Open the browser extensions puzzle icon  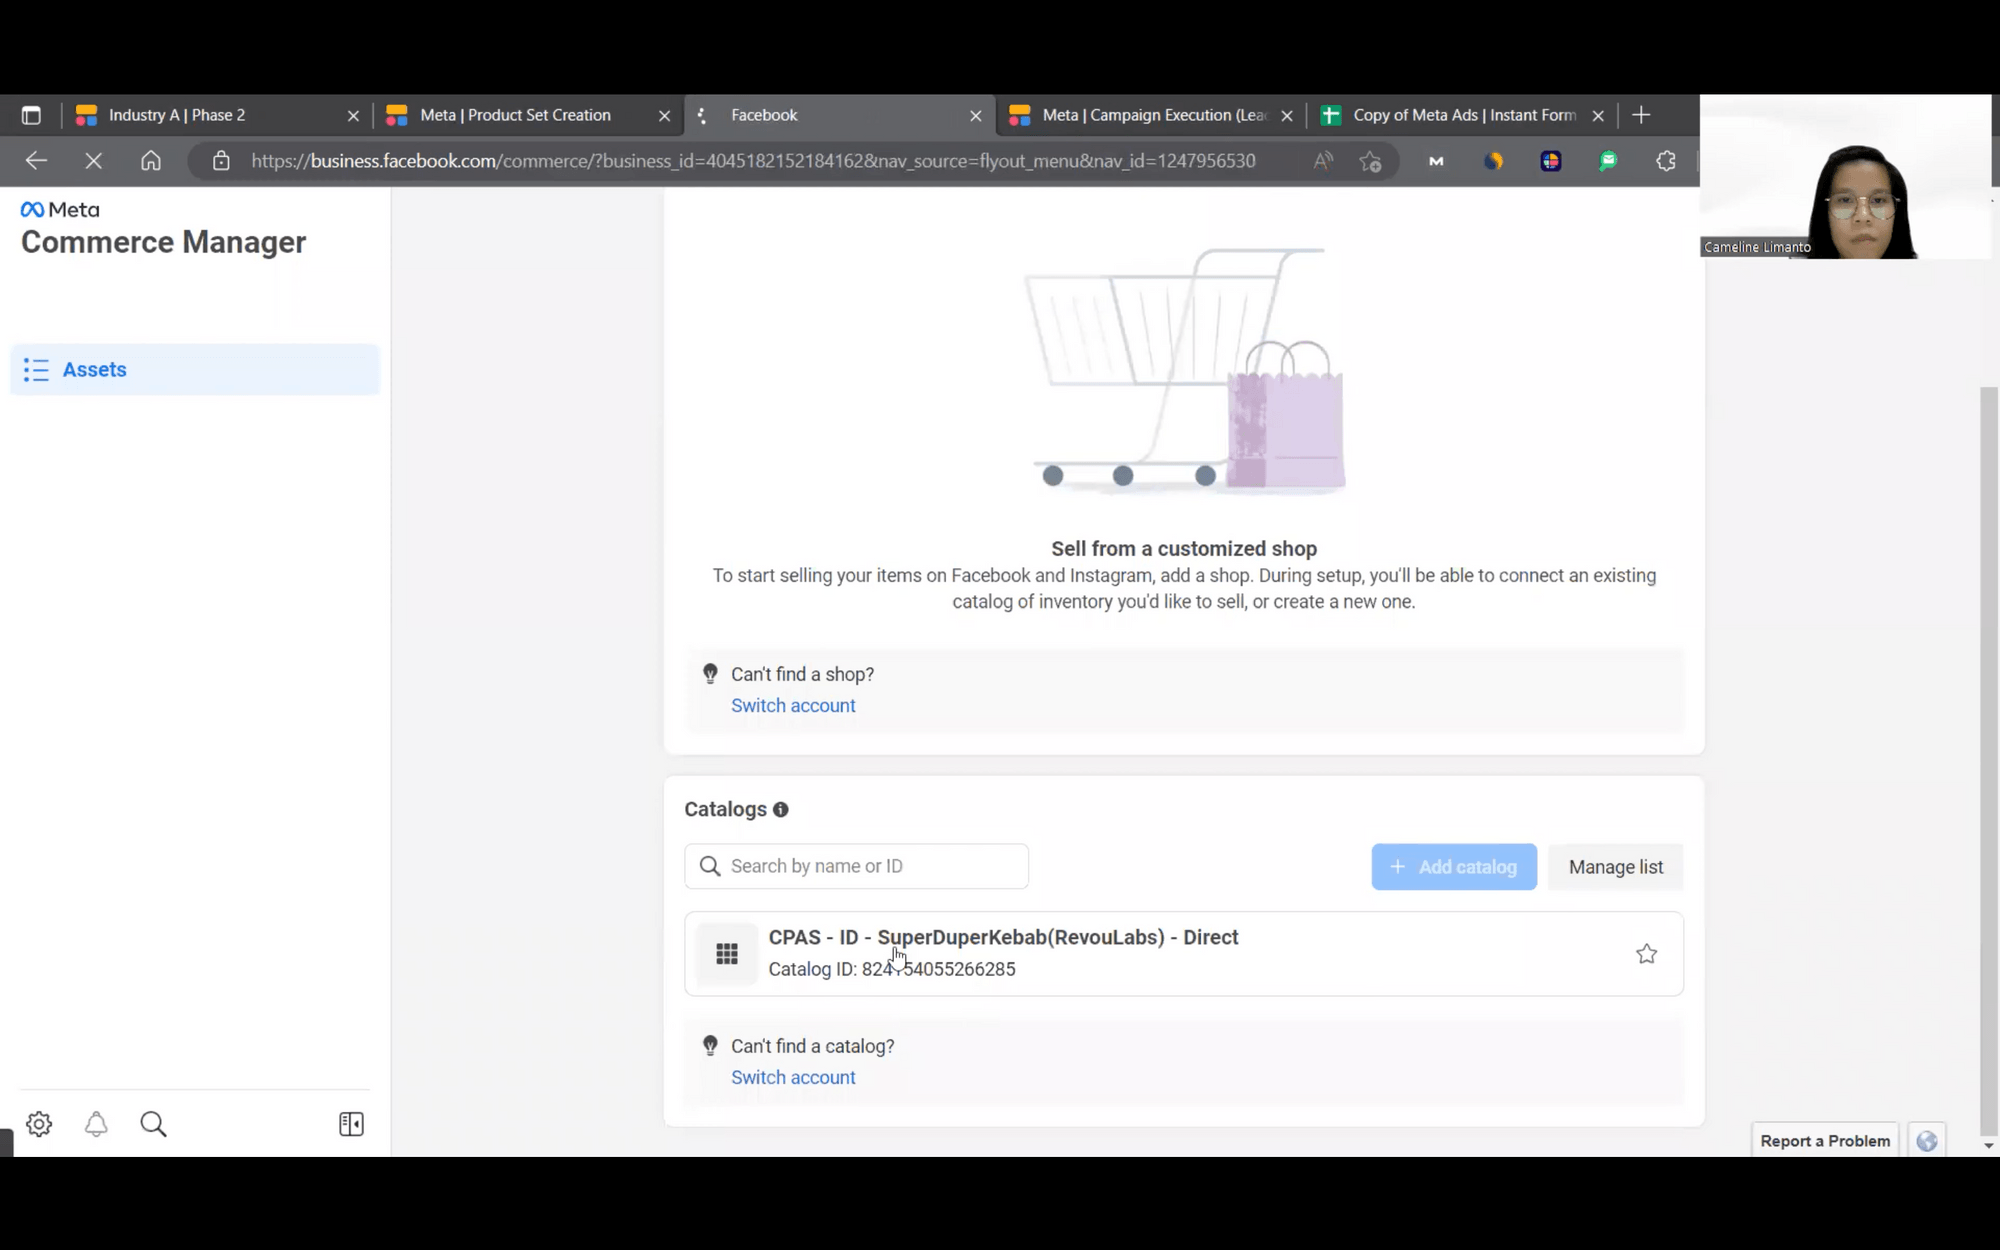[x=1665, y=161]
